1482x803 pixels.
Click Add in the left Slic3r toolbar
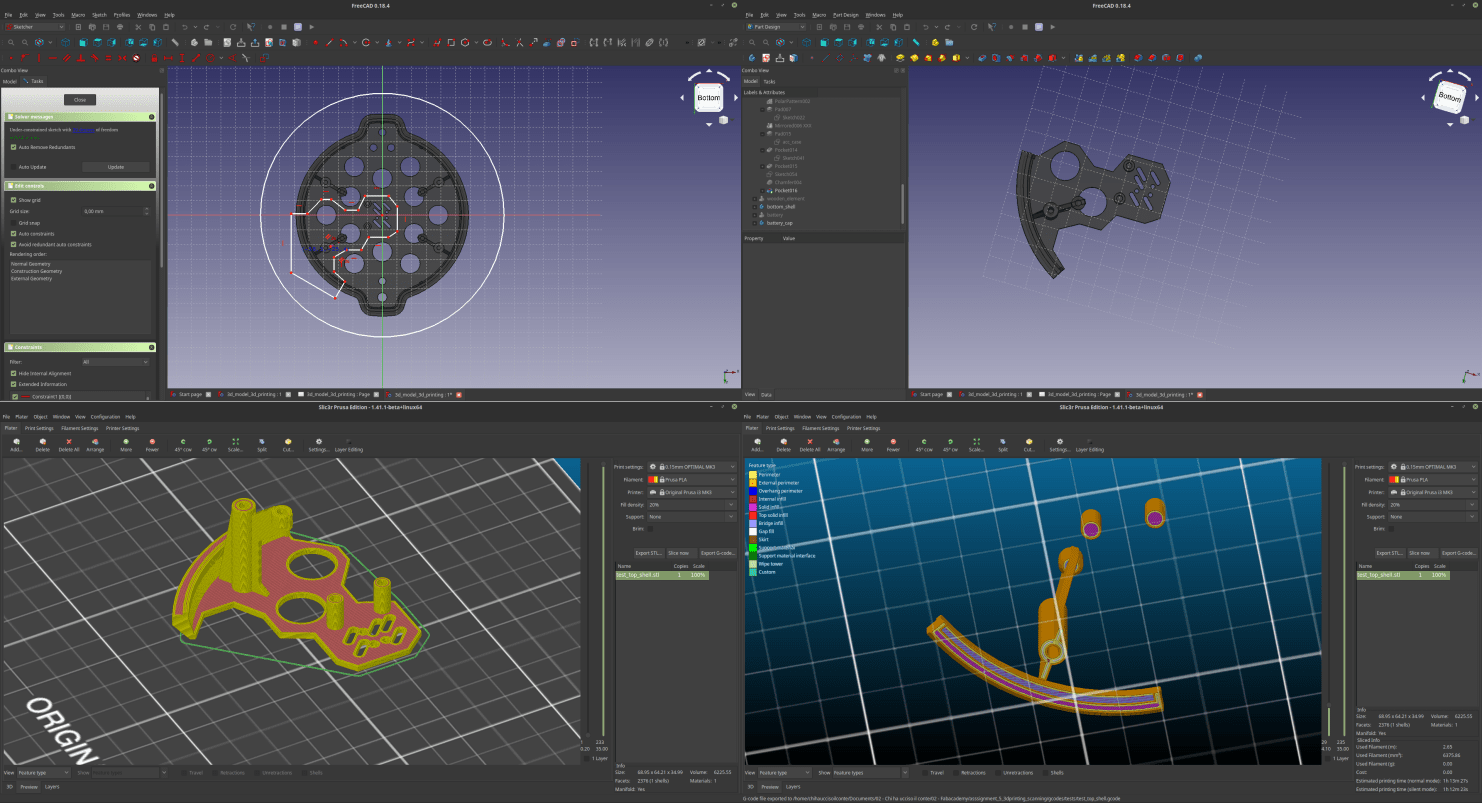click(x=16, y=445)
